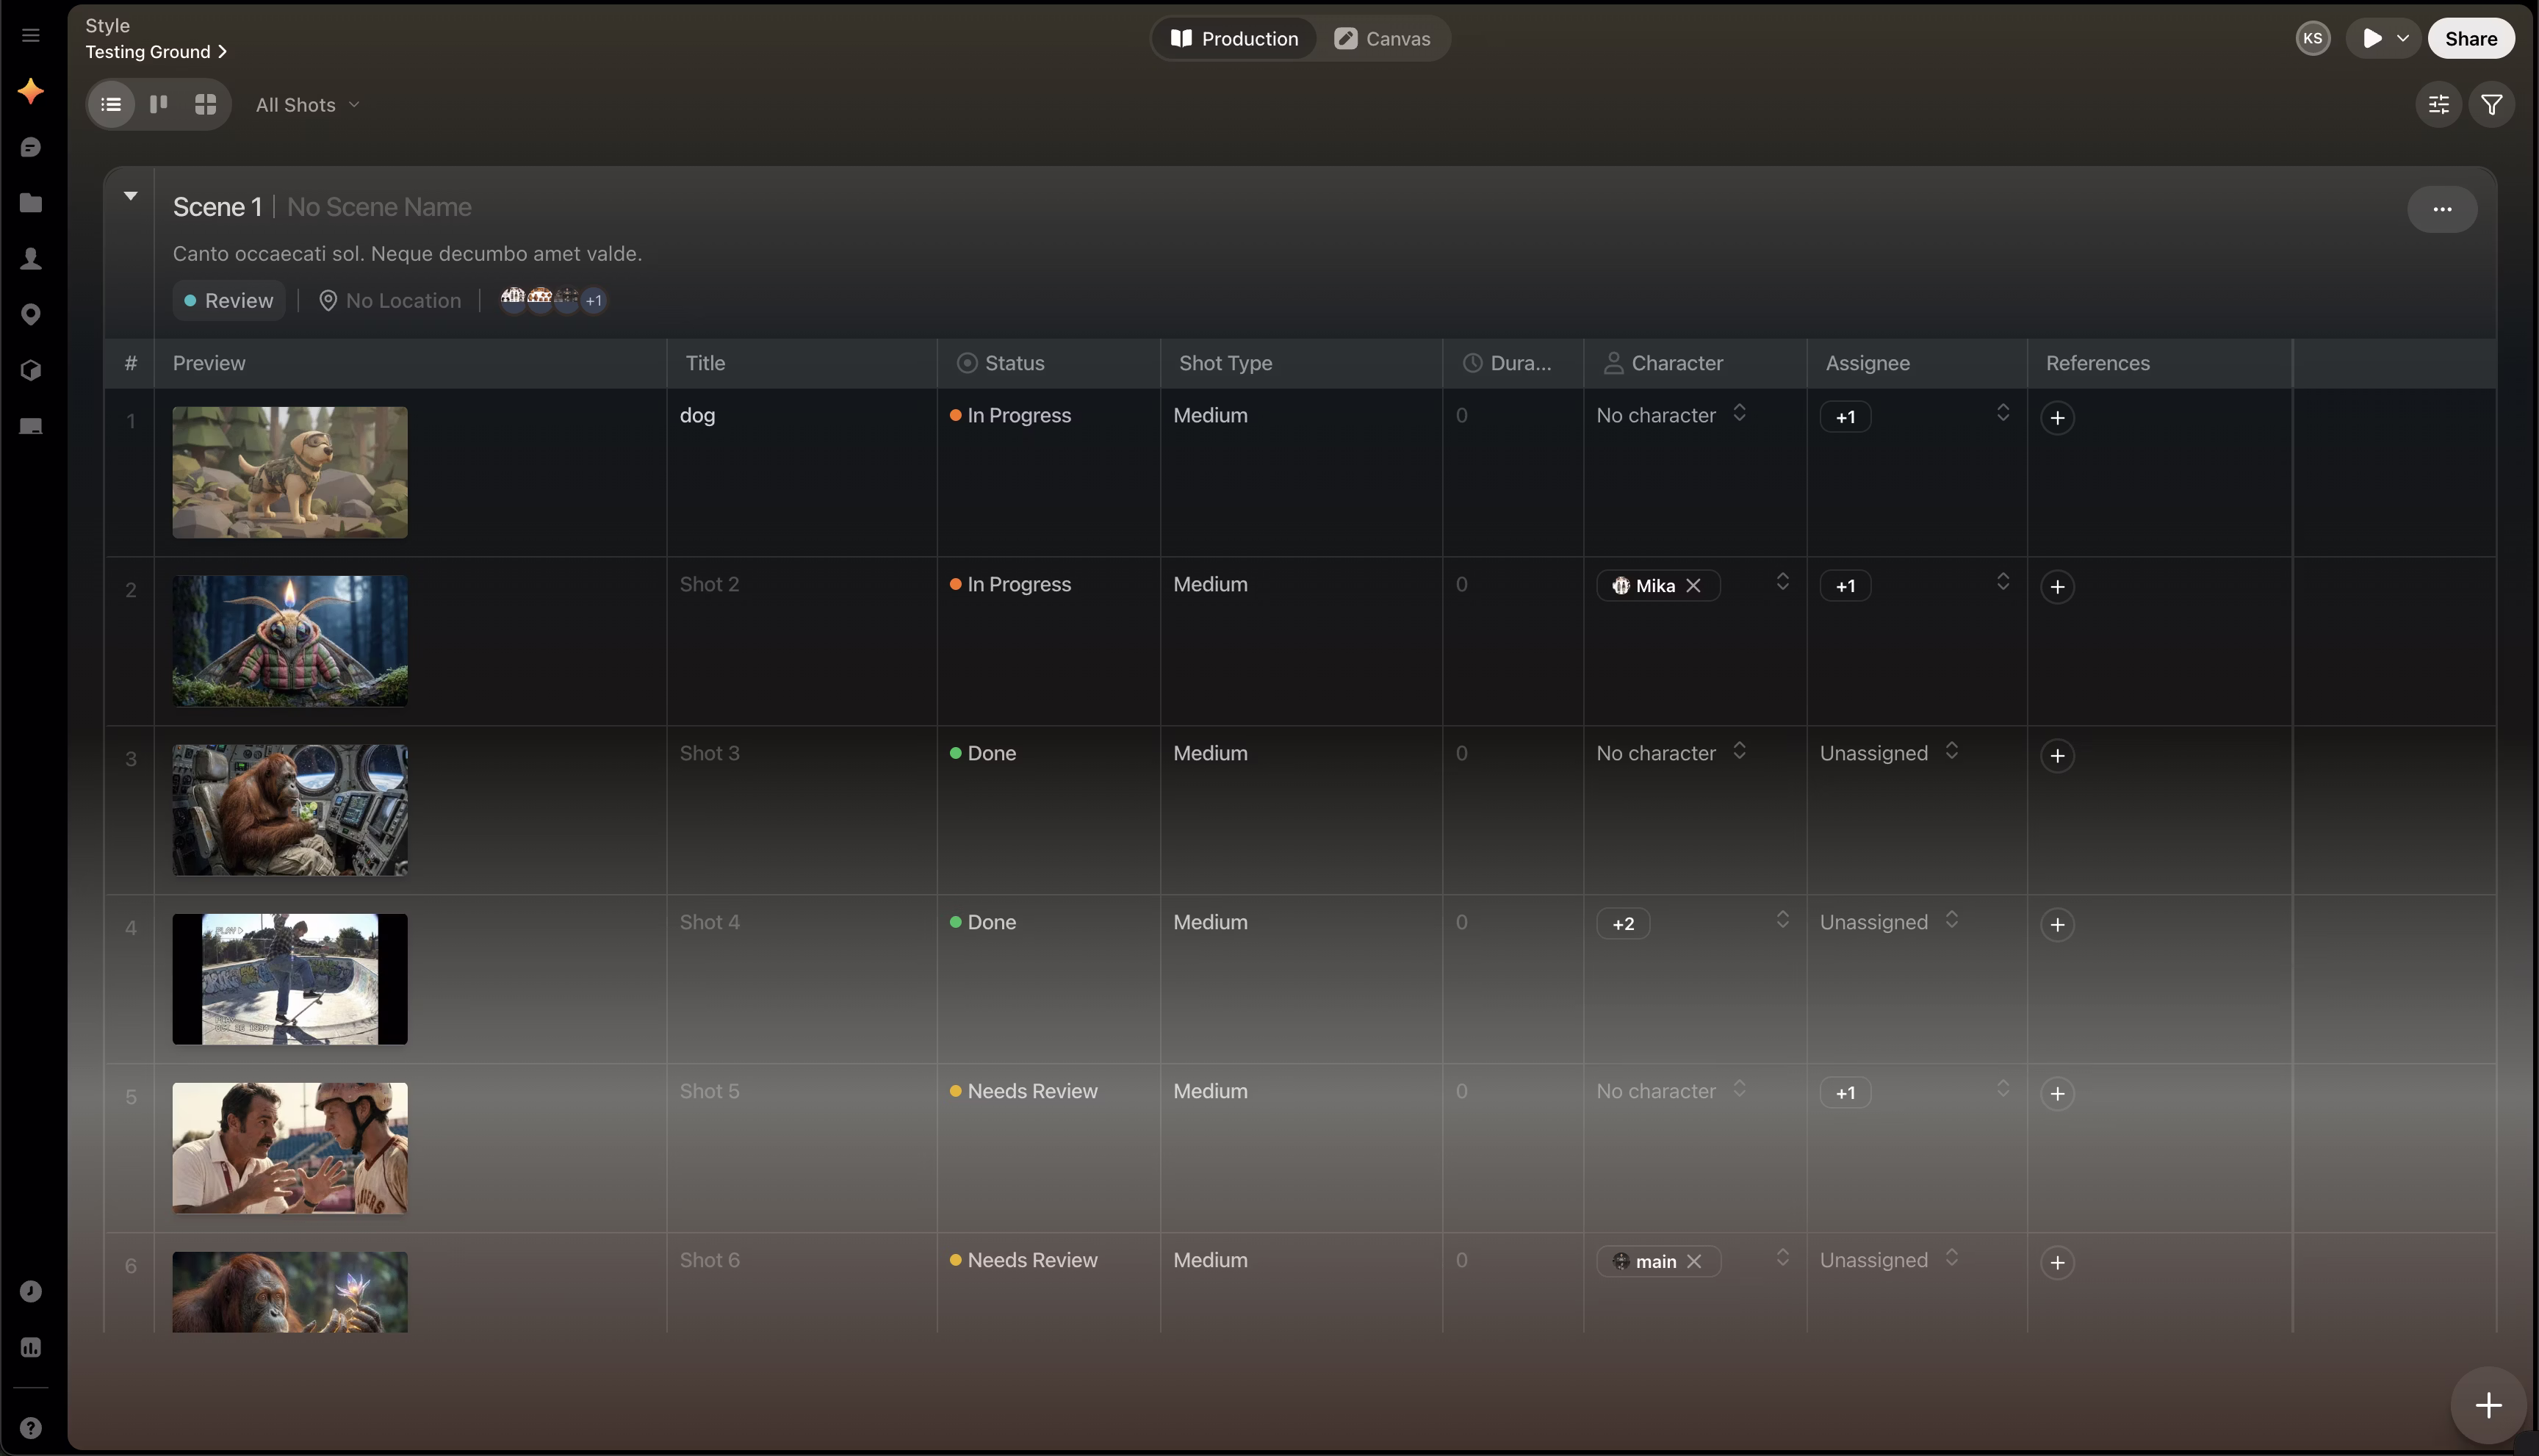This screenshot has height=1456, width=2539.
Task: Click the chart sidebar icon above help
Action: coord(31,1347)
